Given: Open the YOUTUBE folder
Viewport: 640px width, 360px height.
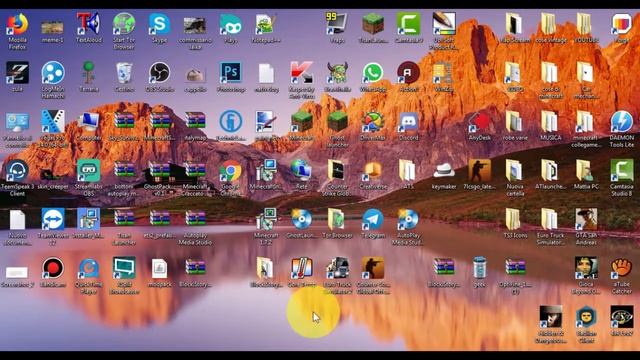Looking at the screenshot, I should [585, 24].
